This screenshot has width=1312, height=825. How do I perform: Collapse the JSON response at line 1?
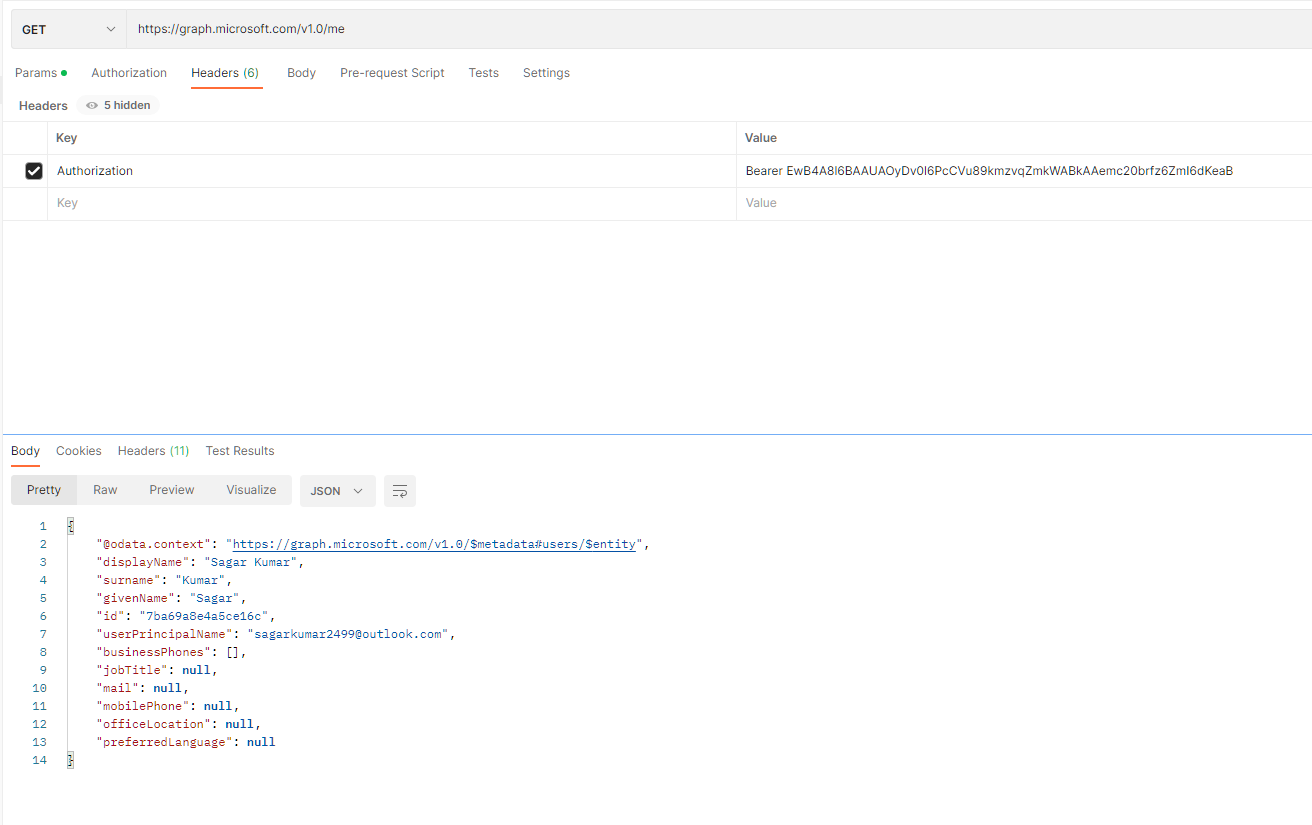click(68, 524)
